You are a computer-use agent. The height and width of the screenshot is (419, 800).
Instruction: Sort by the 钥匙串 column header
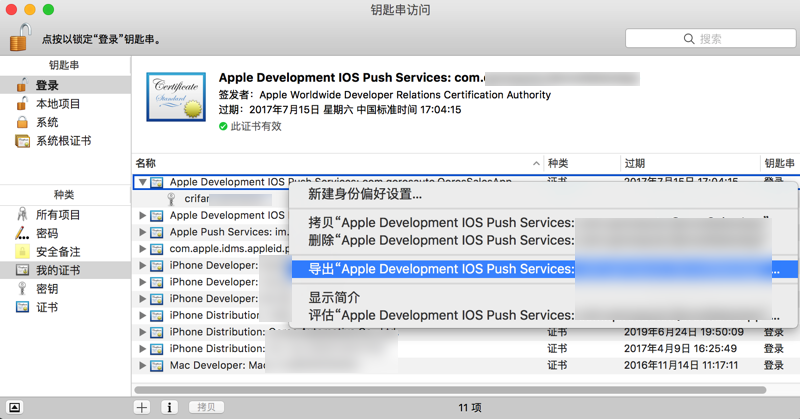click(x=780, y=163)
